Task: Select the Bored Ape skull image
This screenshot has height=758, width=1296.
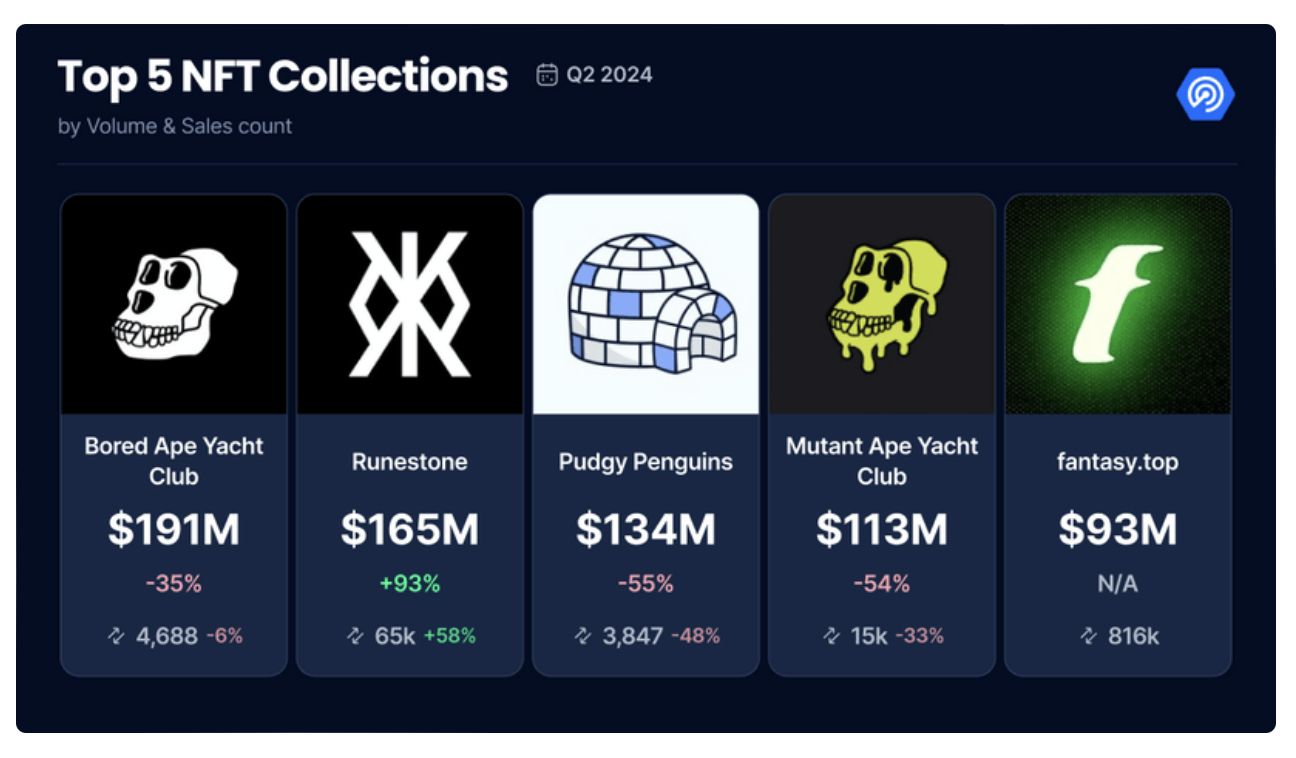Action: pyautogui.click(x=174, y=304)
